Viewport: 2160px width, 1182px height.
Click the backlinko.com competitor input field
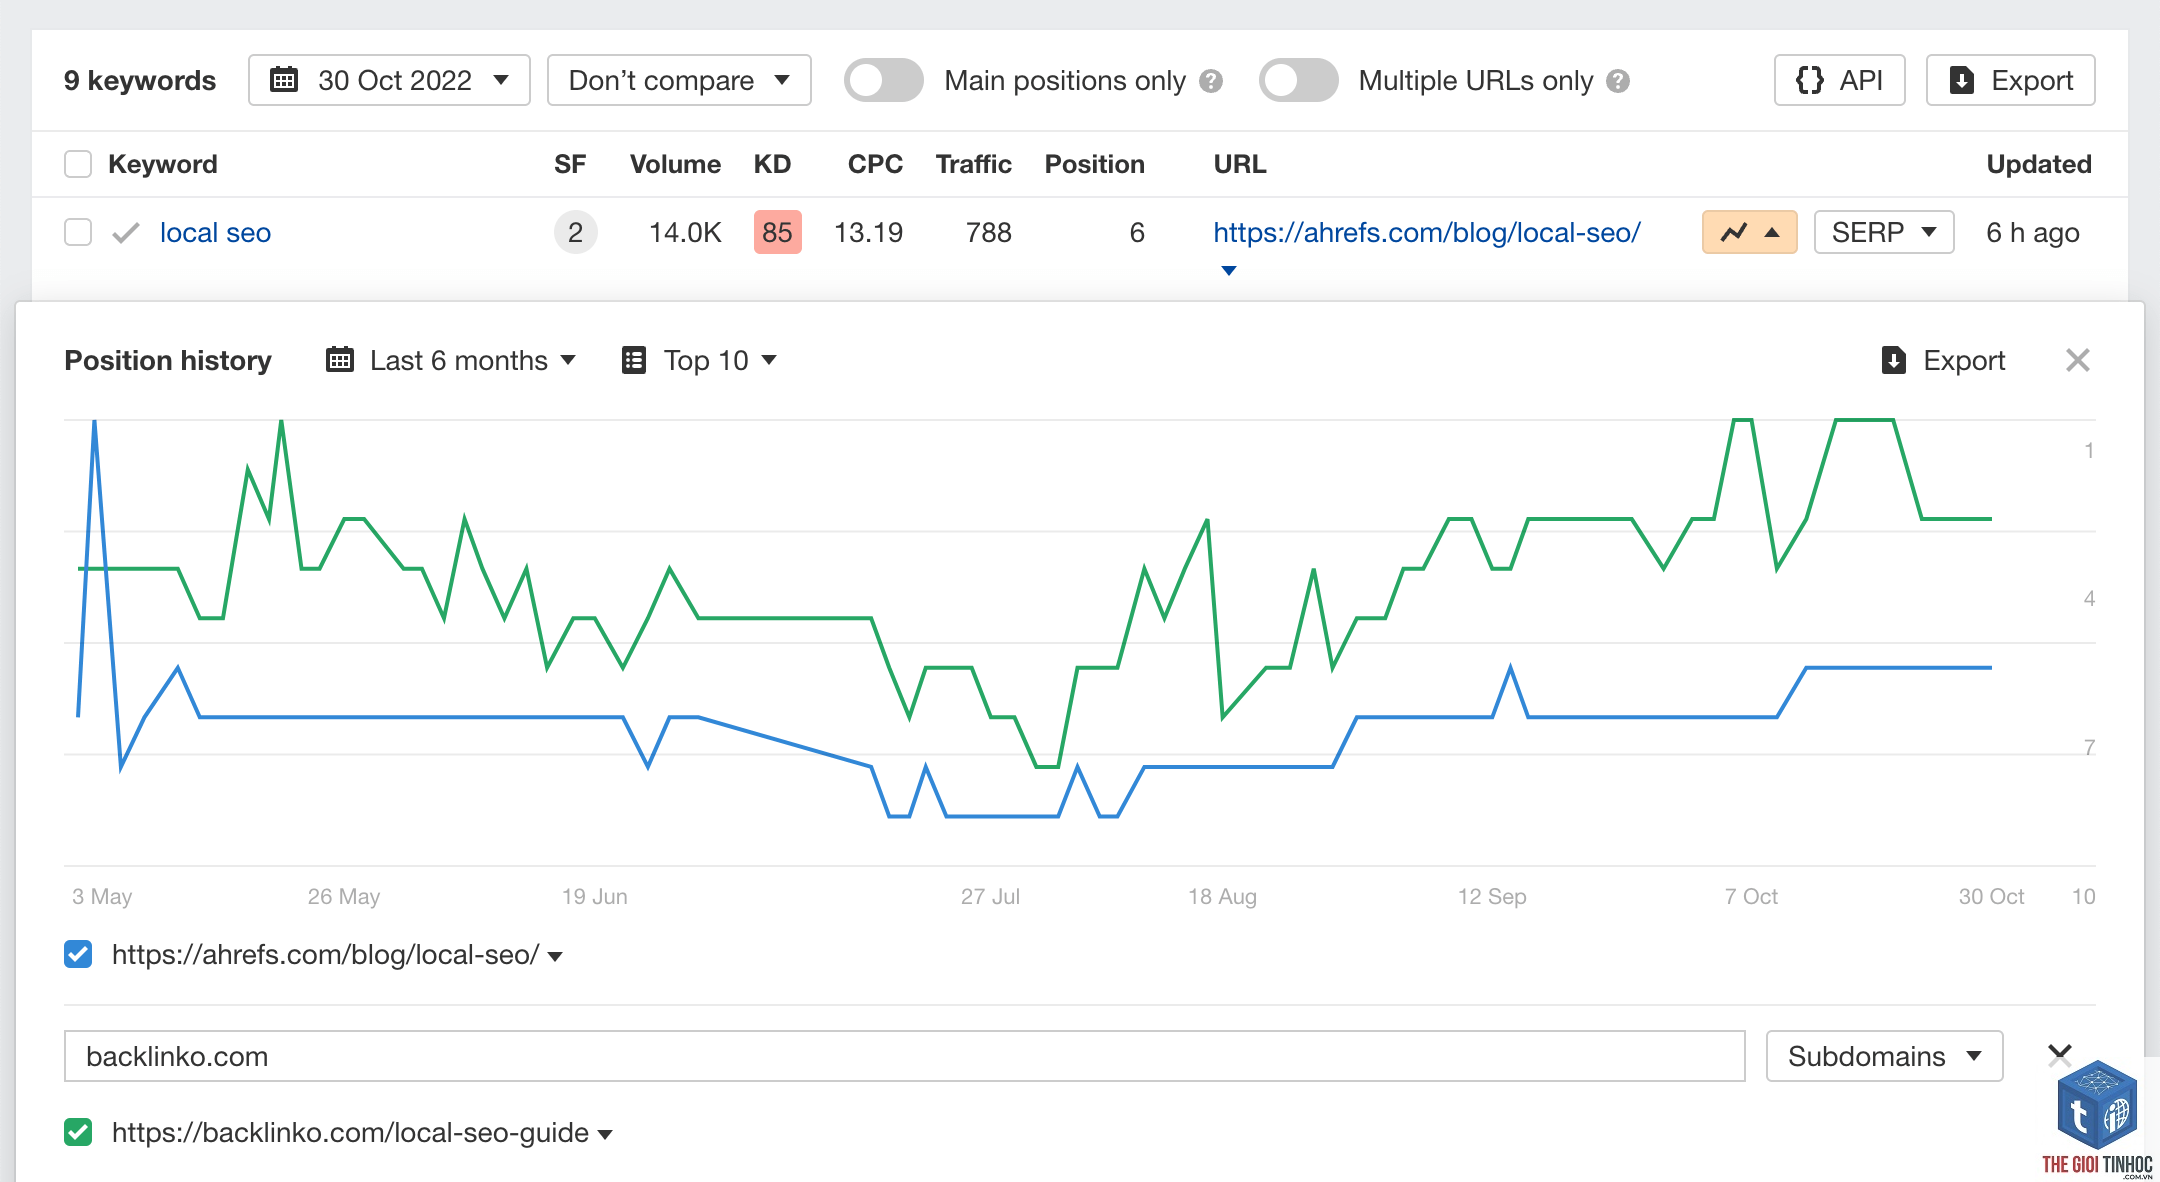pos(904,1056)
